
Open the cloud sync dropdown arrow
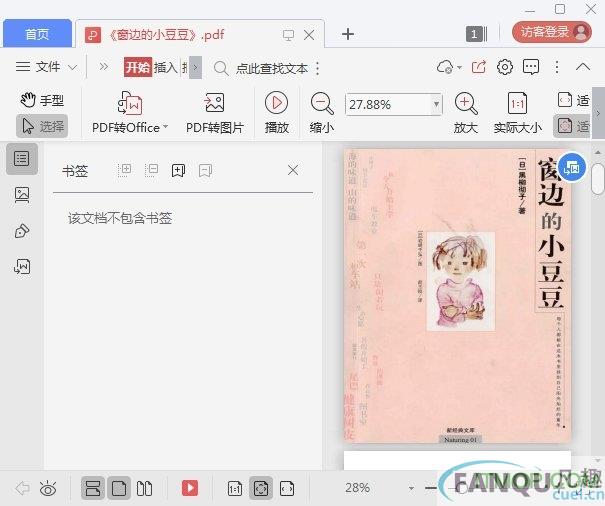click(x=459, y=67)
